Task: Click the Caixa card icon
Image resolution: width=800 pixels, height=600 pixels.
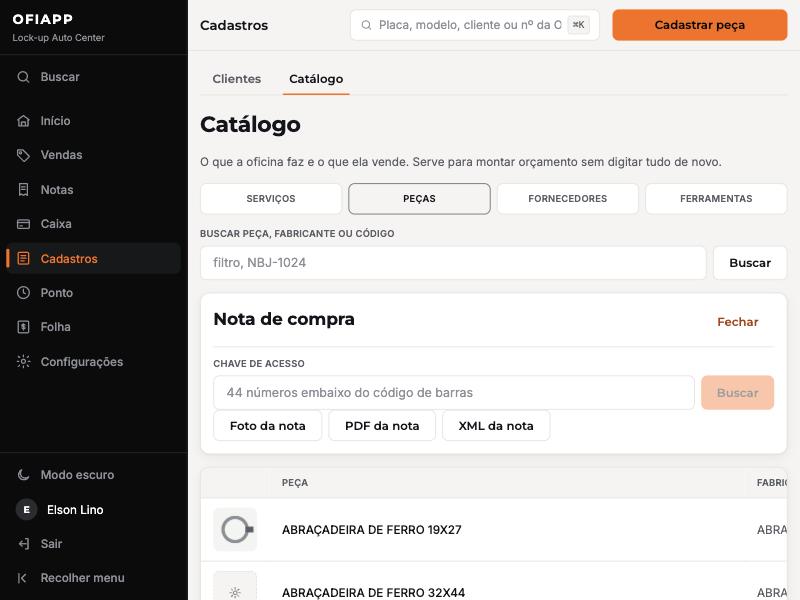Action: click(23, 224)
